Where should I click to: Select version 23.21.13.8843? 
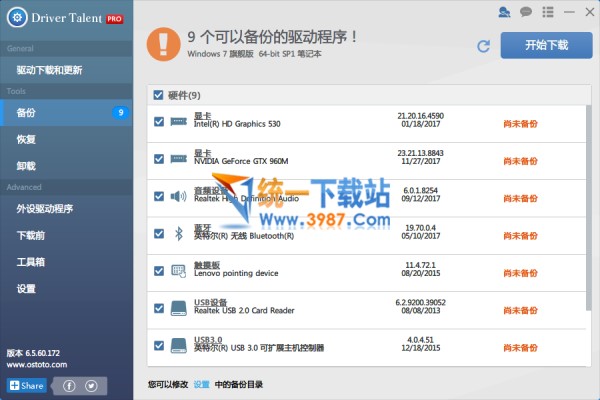421,153
